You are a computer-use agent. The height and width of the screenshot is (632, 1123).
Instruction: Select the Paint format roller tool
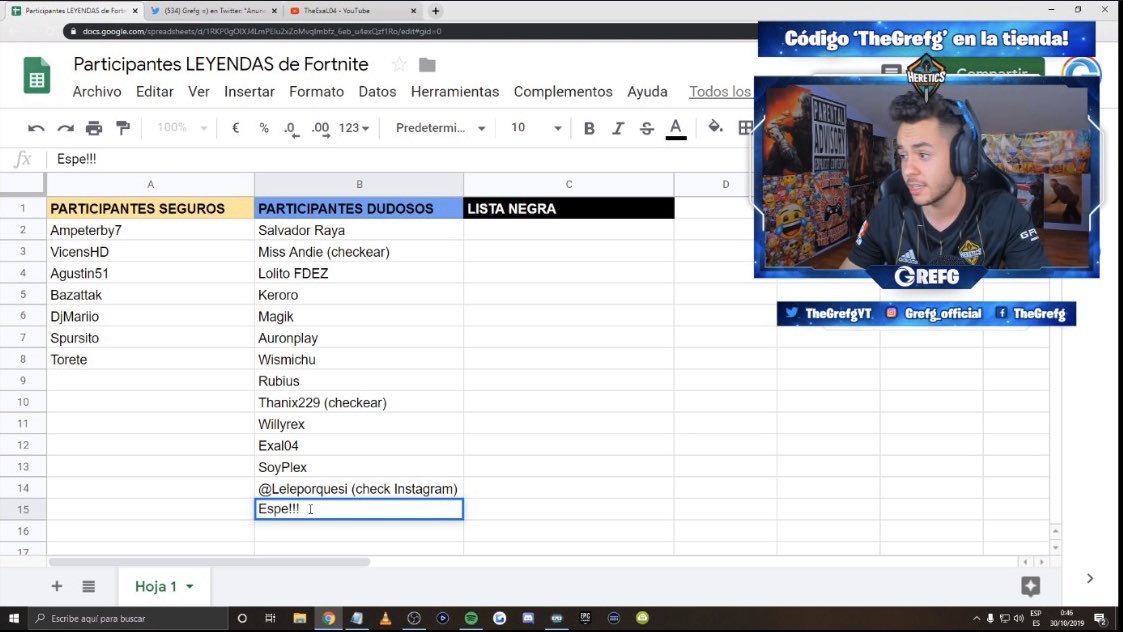tap(123, 128)
